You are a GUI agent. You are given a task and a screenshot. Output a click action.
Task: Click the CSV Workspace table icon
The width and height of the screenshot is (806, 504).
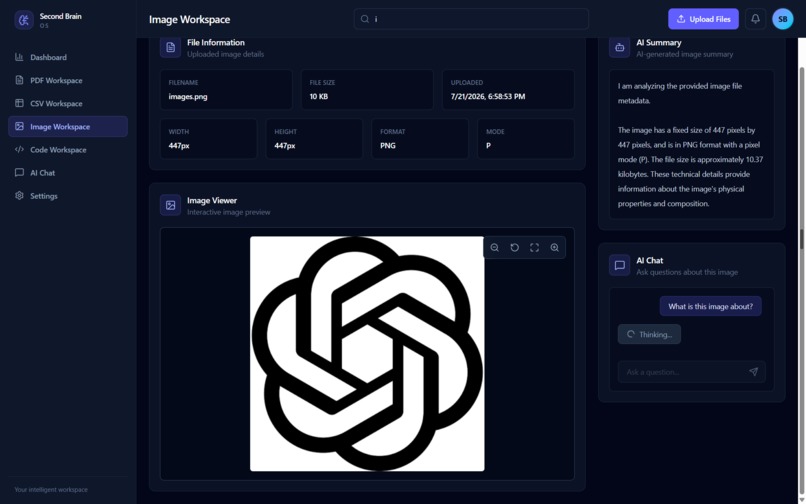tap(19, 103)
